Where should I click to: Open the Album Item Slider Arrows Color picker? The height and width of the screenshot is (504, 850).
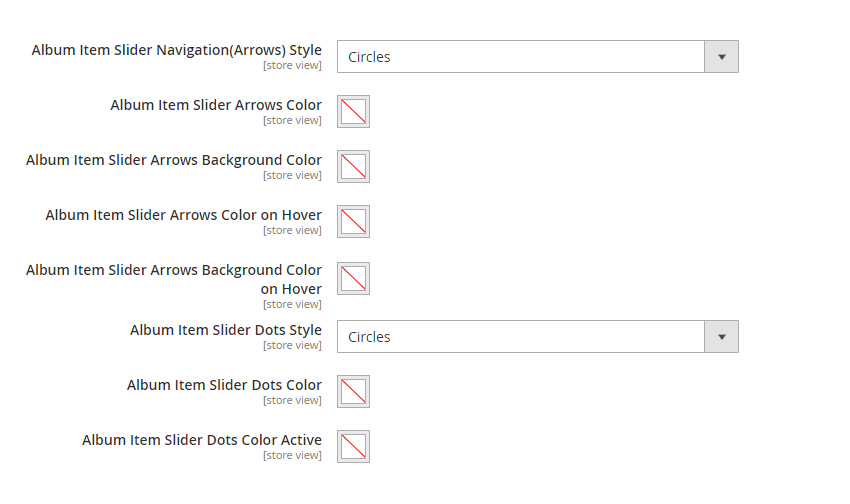pos(353,112)
